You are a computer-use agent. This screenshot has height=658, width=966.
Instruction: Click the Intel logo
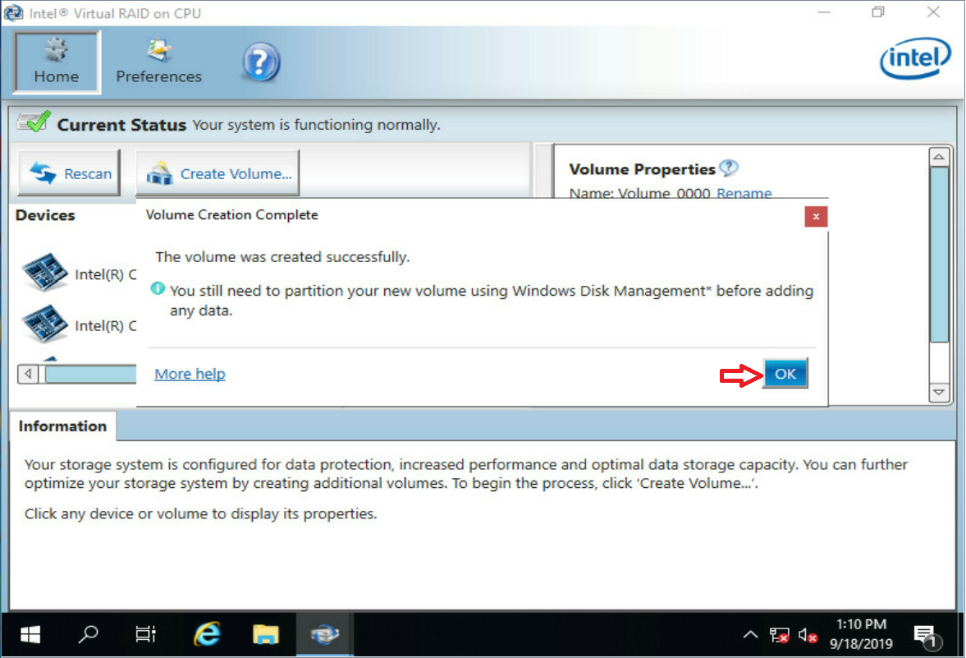915,58
